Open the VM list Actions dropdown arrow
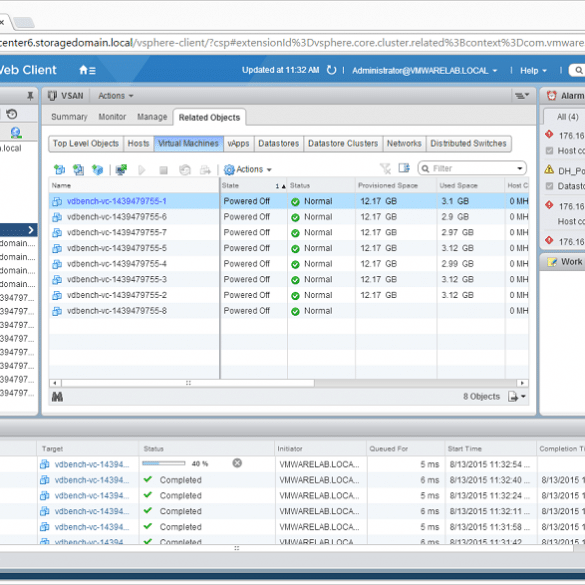Screen dimensions: 585x585 pyautogui.click(x=269, y=170)
